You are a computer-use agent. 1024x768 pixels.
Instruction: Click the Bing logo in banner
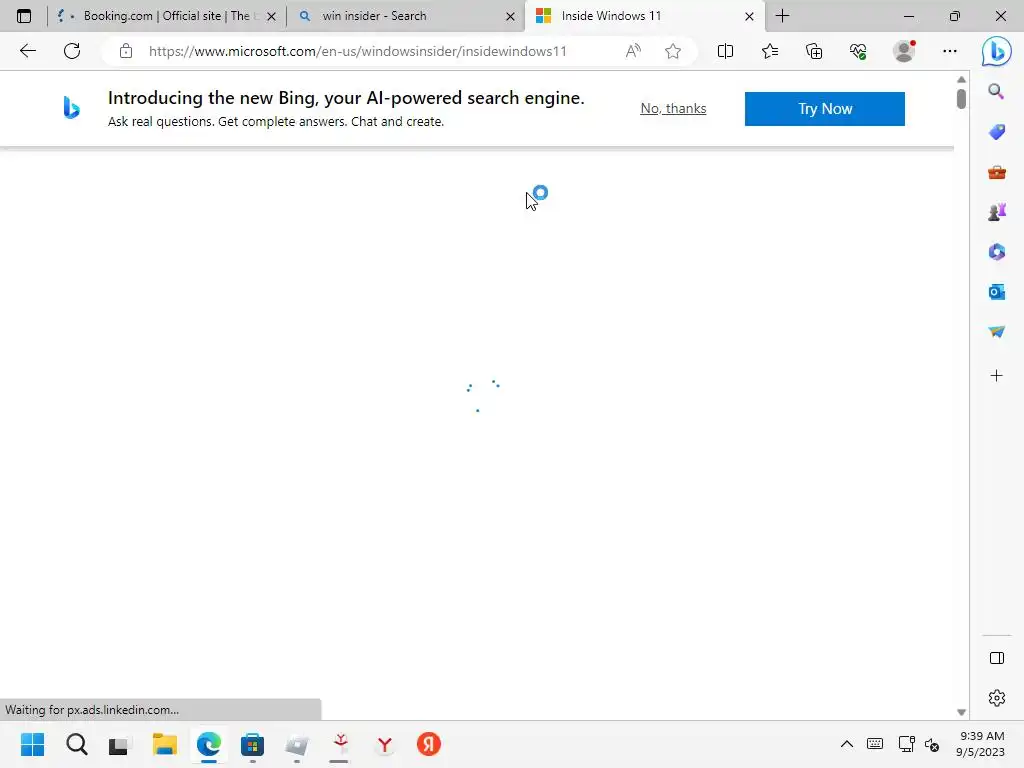(x=71, y=108)
